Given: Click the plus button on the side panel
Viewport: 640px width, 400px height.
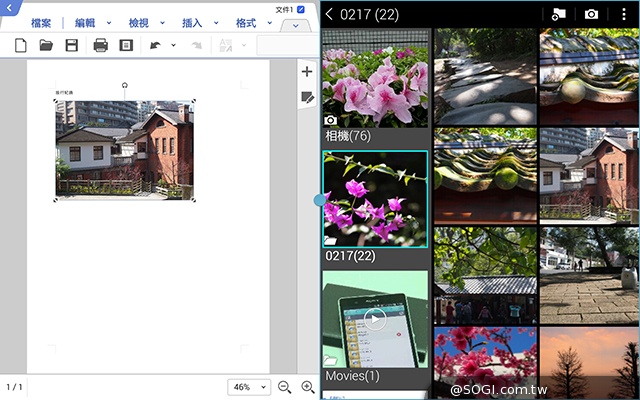Looking at the screenshot, I should (x=307, y=72).
